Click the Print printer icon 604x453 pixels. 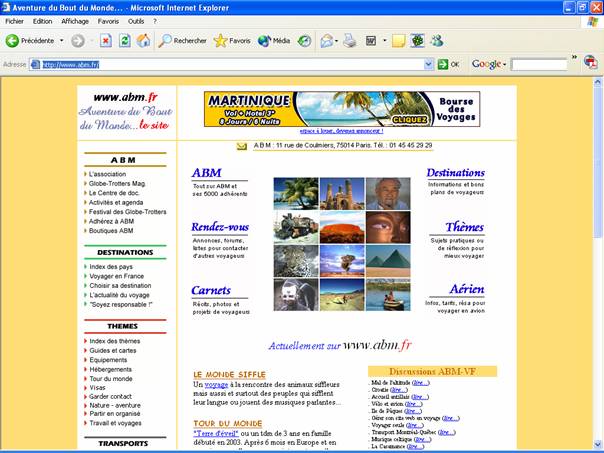[x=349, y=40]
